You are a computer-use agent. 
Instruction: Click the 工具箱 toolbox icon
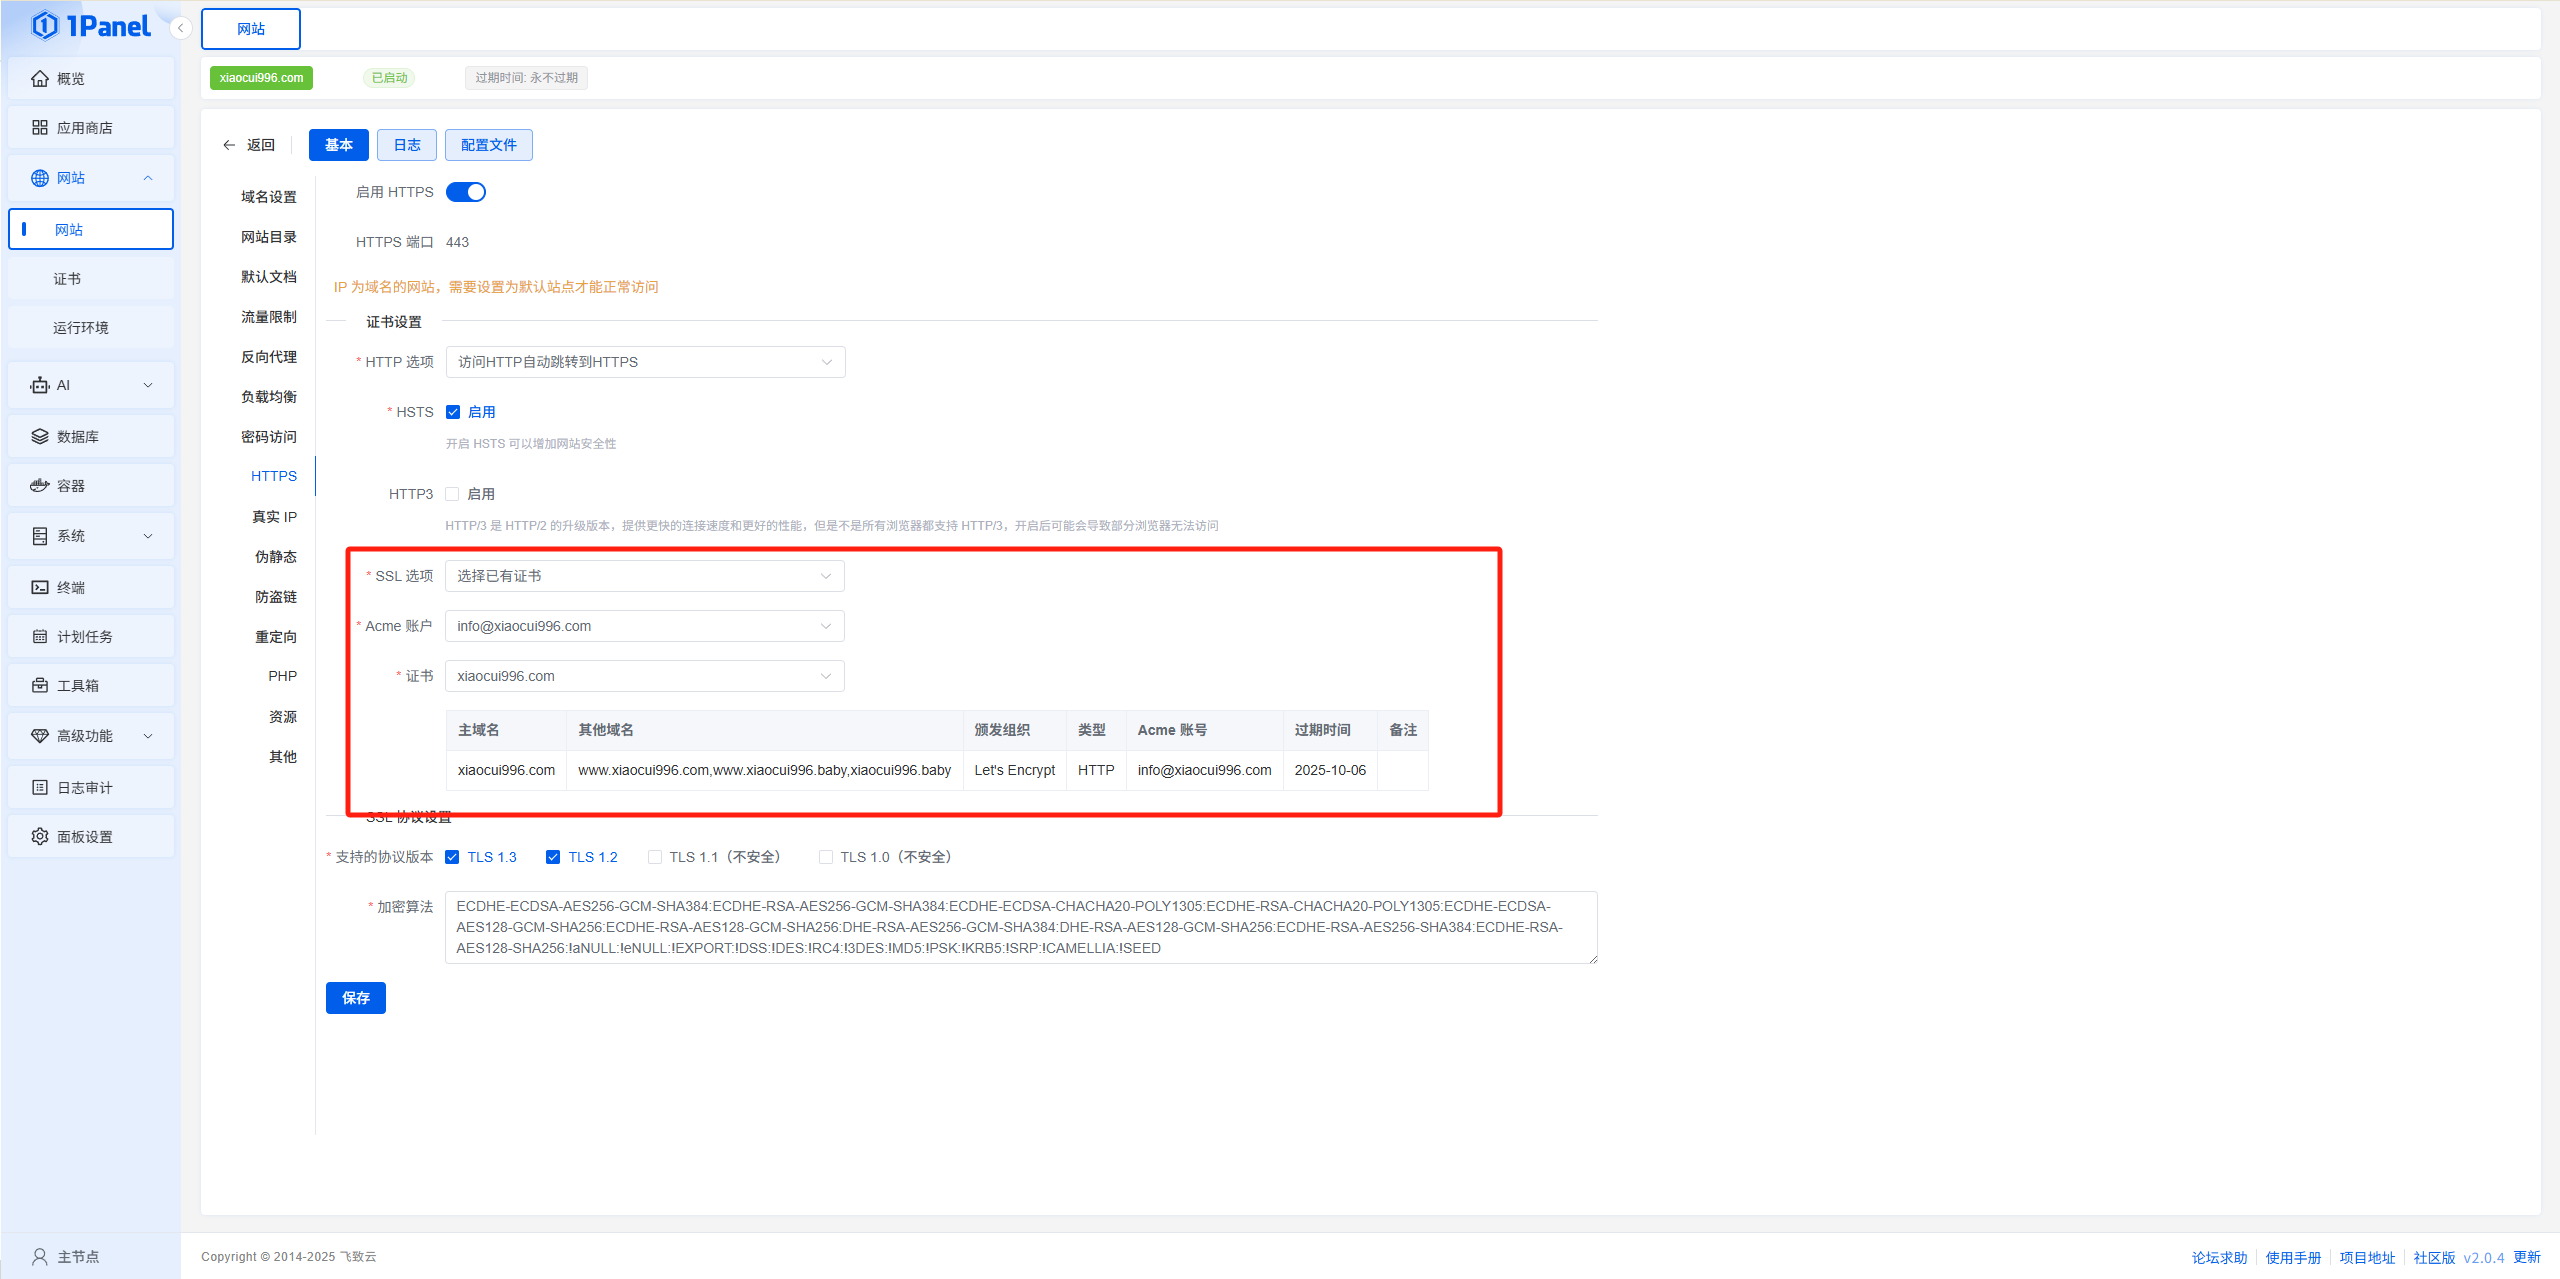tap(40, 686)
